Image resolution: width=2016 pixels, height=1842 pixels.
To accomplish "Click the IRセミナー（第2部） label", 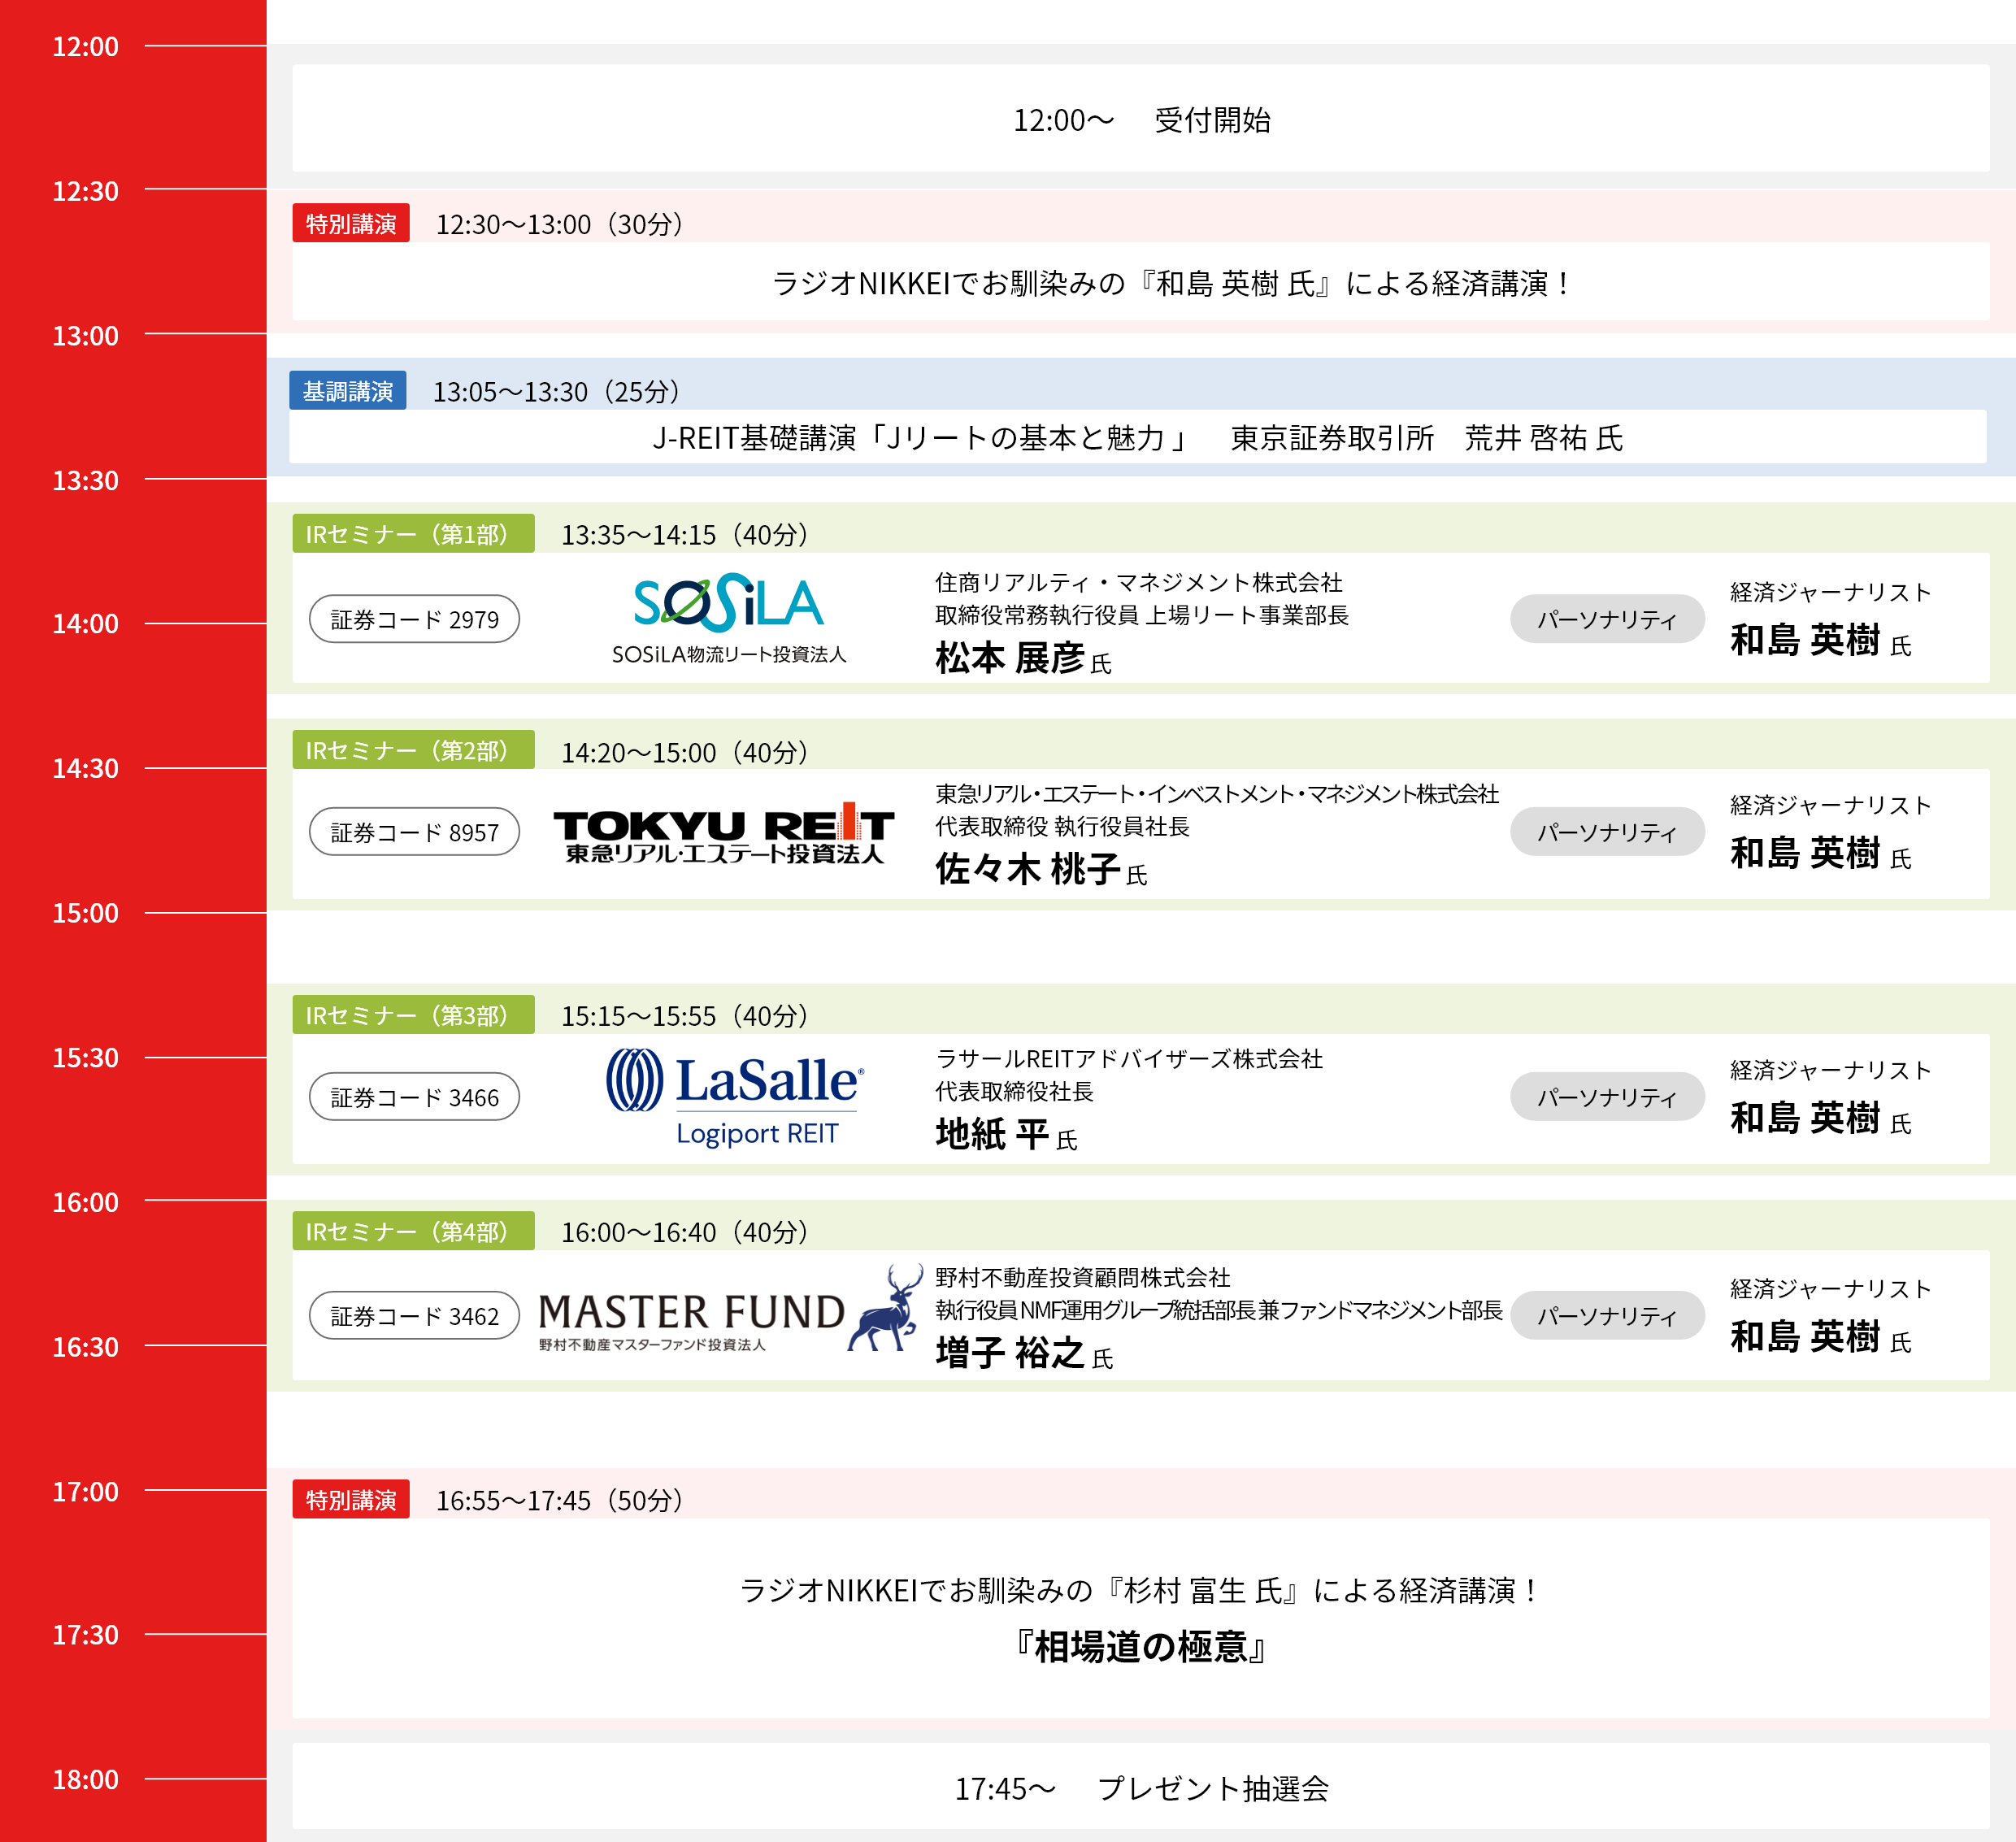I will point(413,750).
